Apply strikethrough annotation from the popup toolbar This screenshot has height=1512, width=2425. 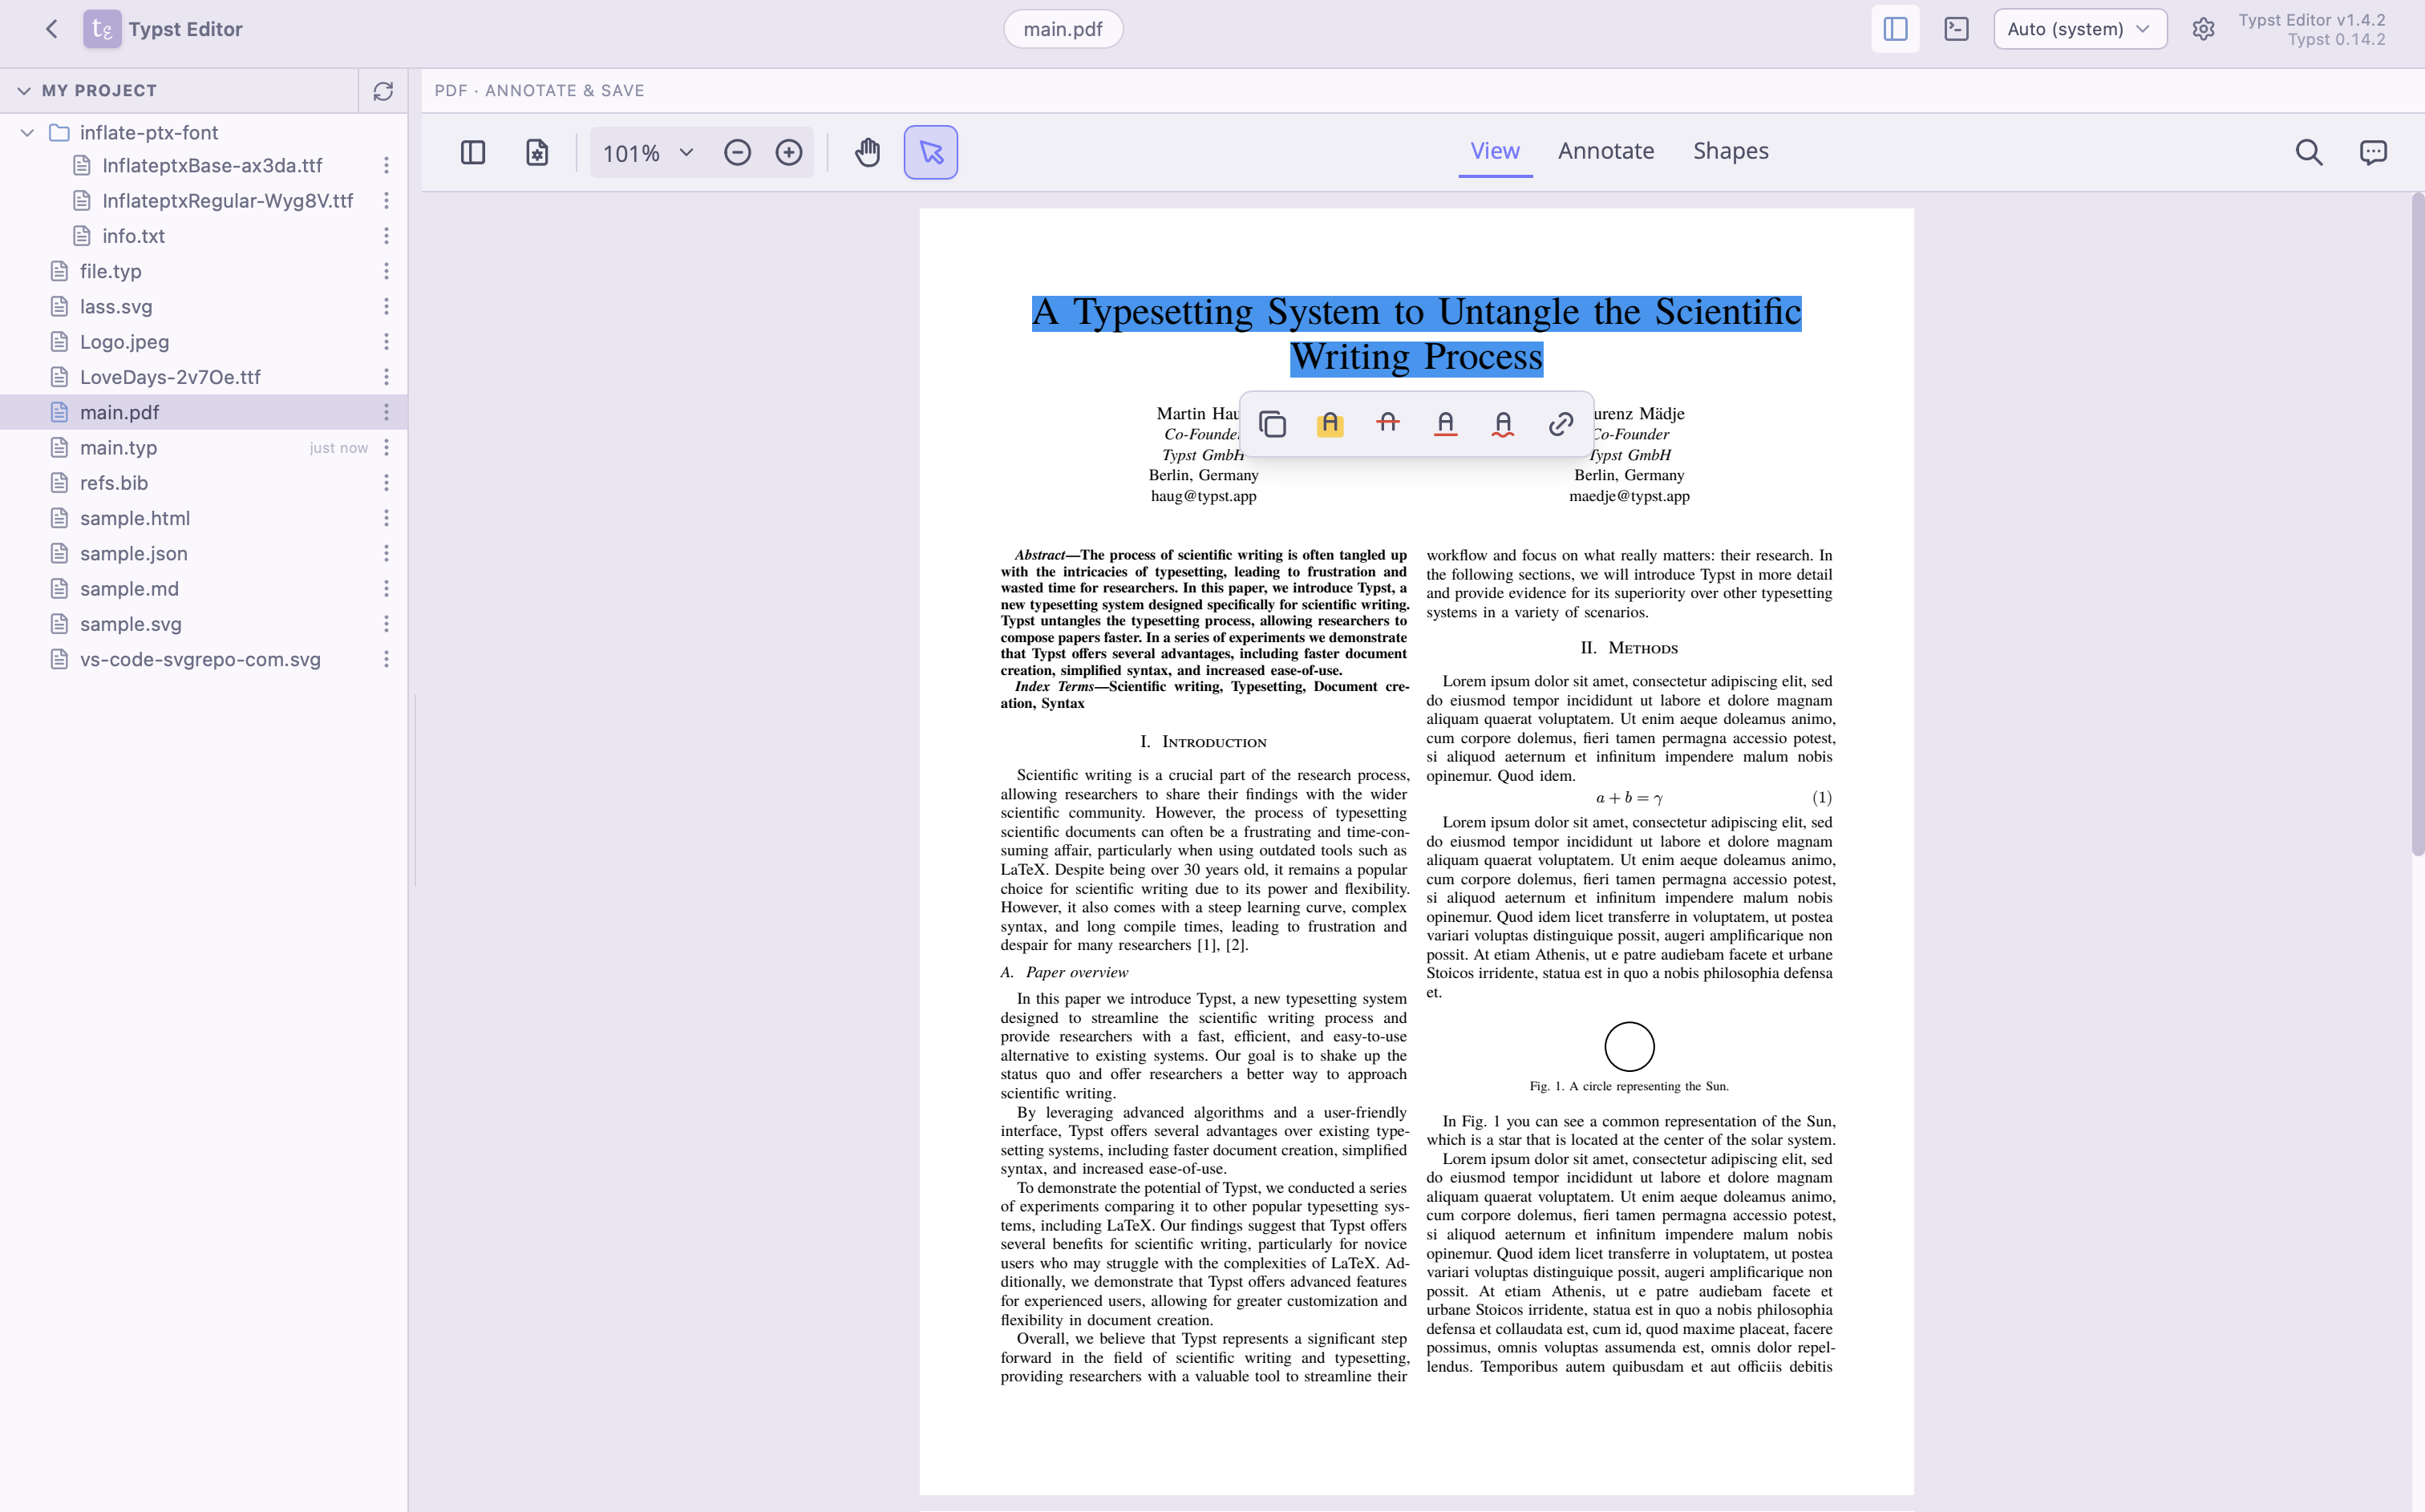click(x=1388, y=423)
